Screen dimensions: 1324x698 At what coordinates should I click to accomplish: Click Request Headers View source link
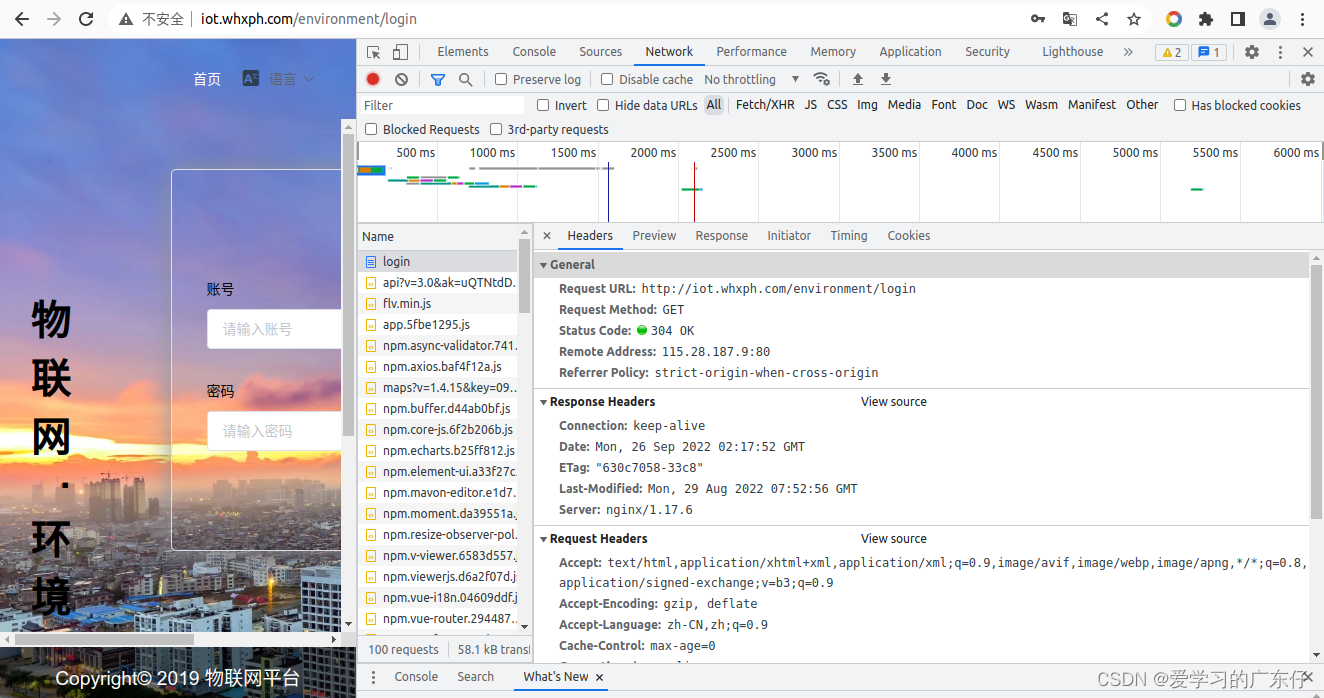pos(894,539)
